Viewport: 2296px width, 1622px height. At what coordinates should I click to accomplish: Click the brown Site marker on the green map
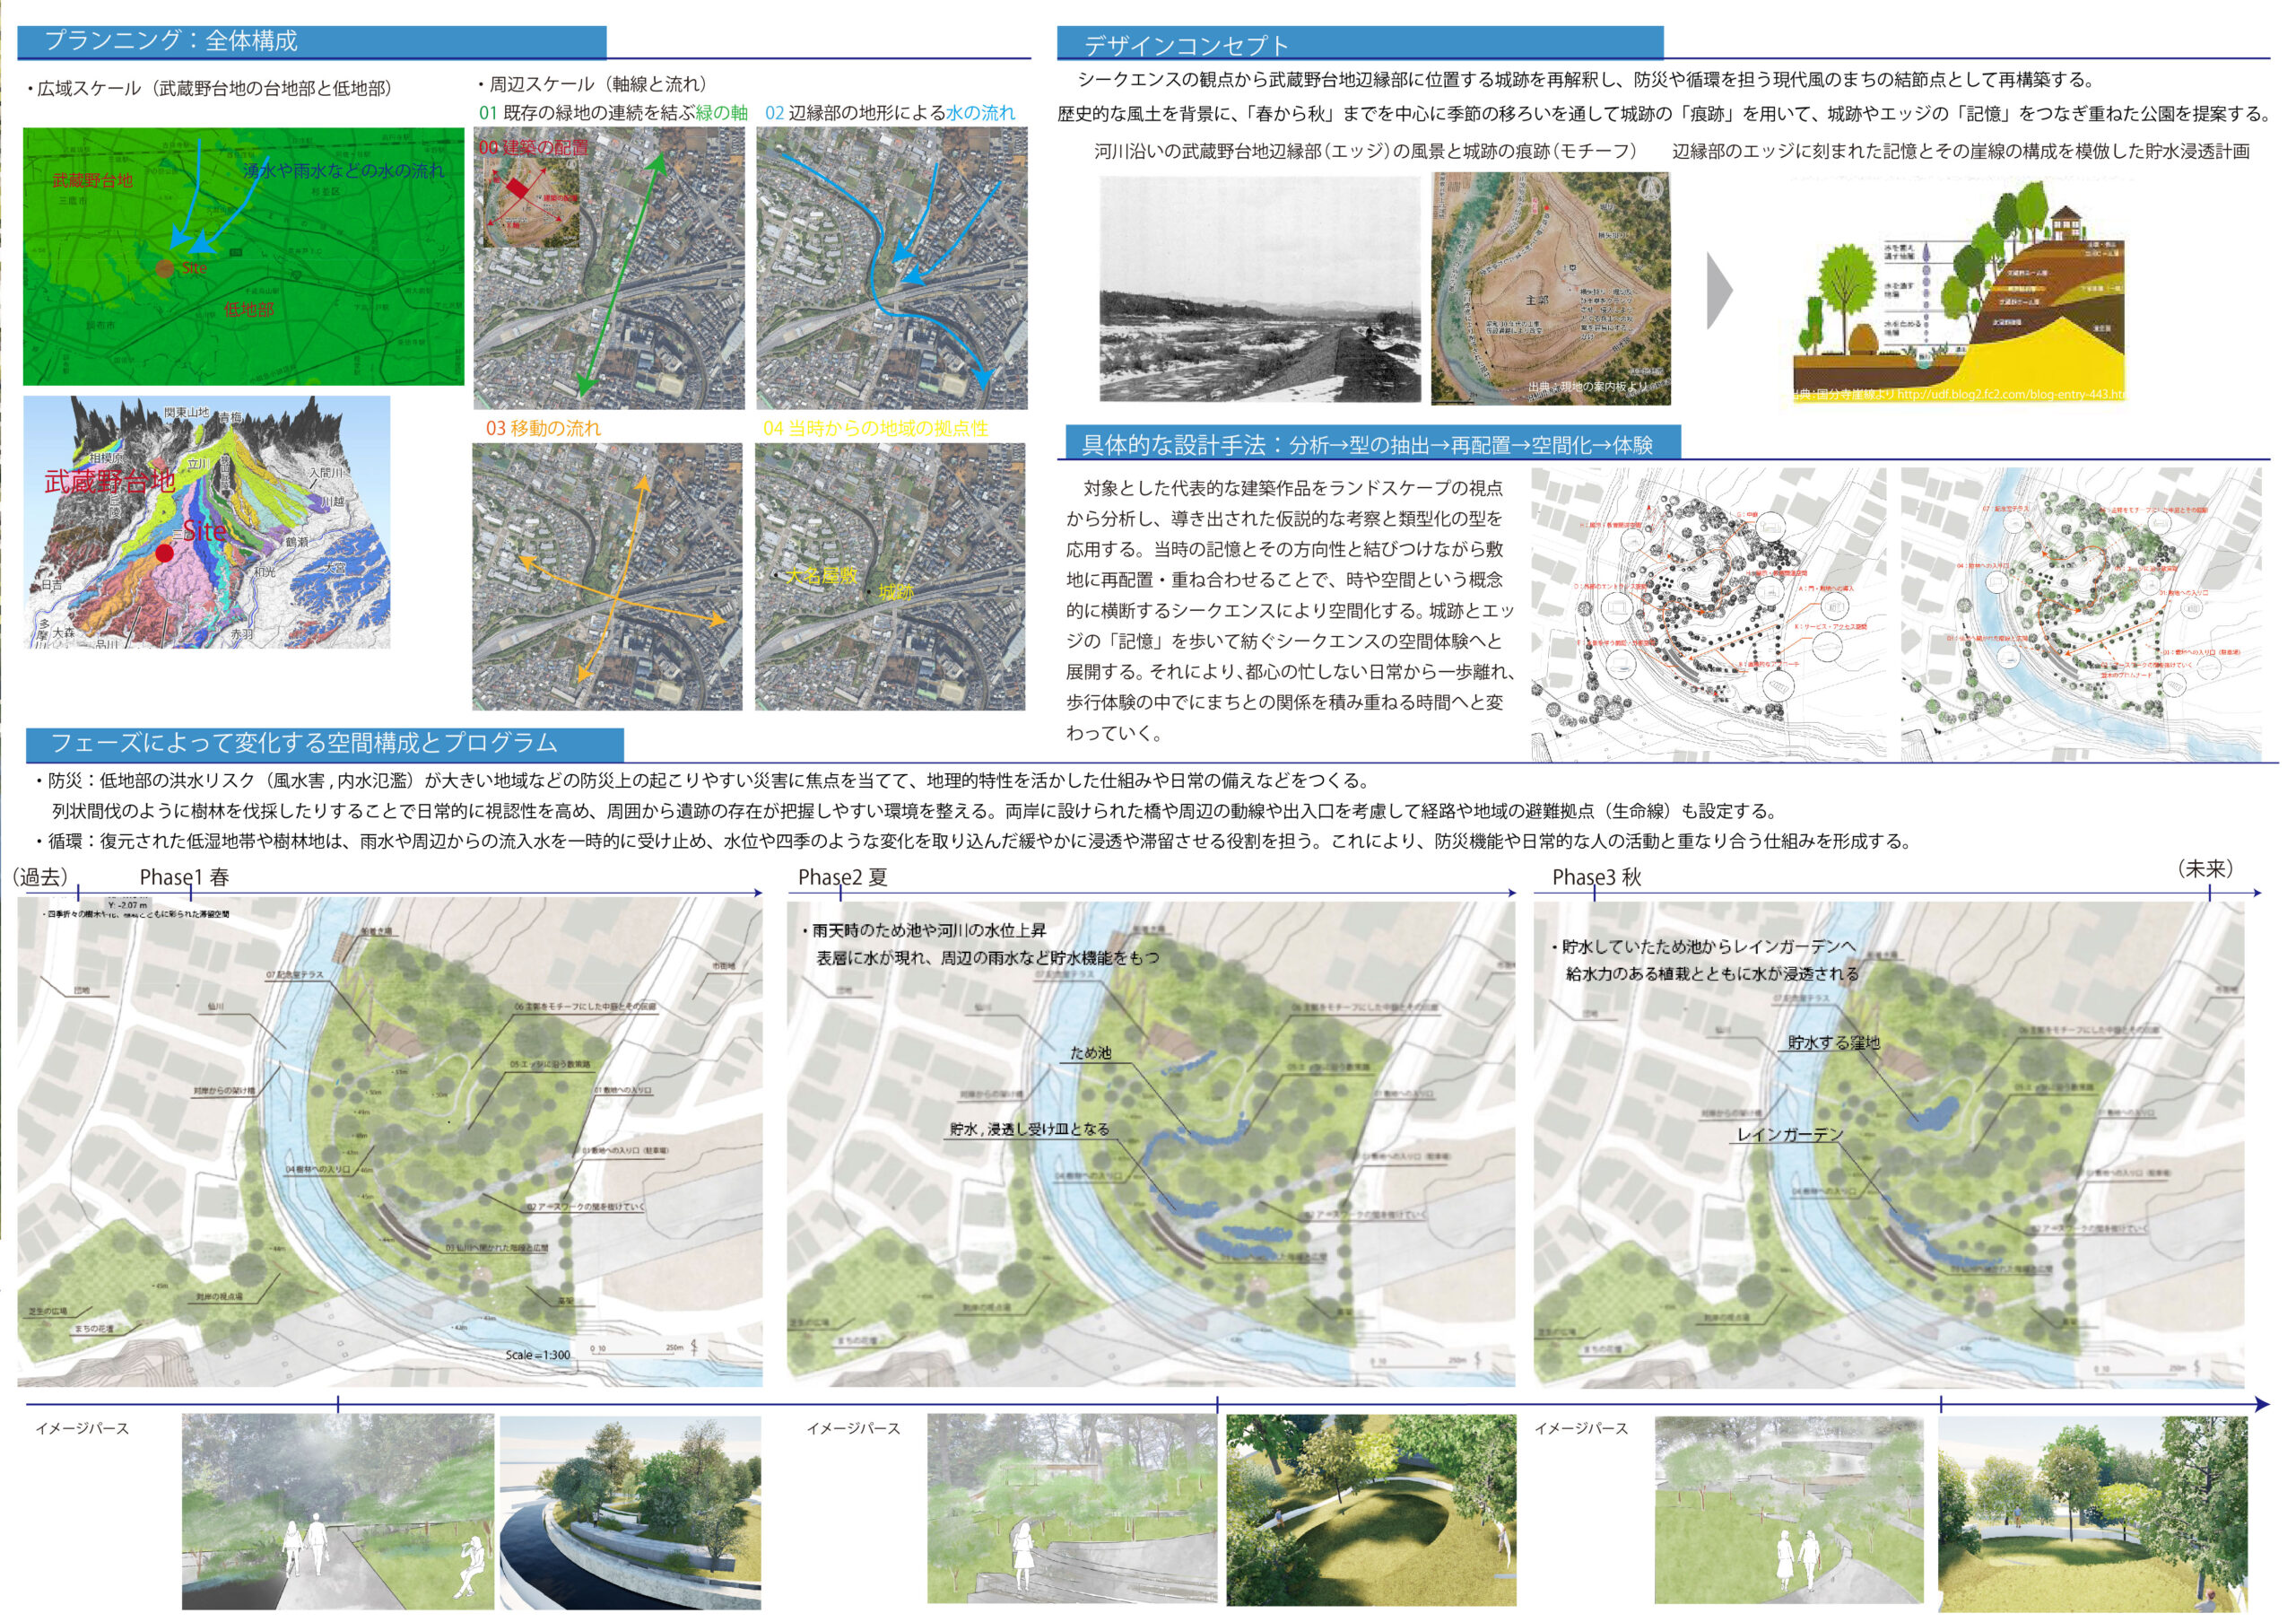(x=165, y=268)
